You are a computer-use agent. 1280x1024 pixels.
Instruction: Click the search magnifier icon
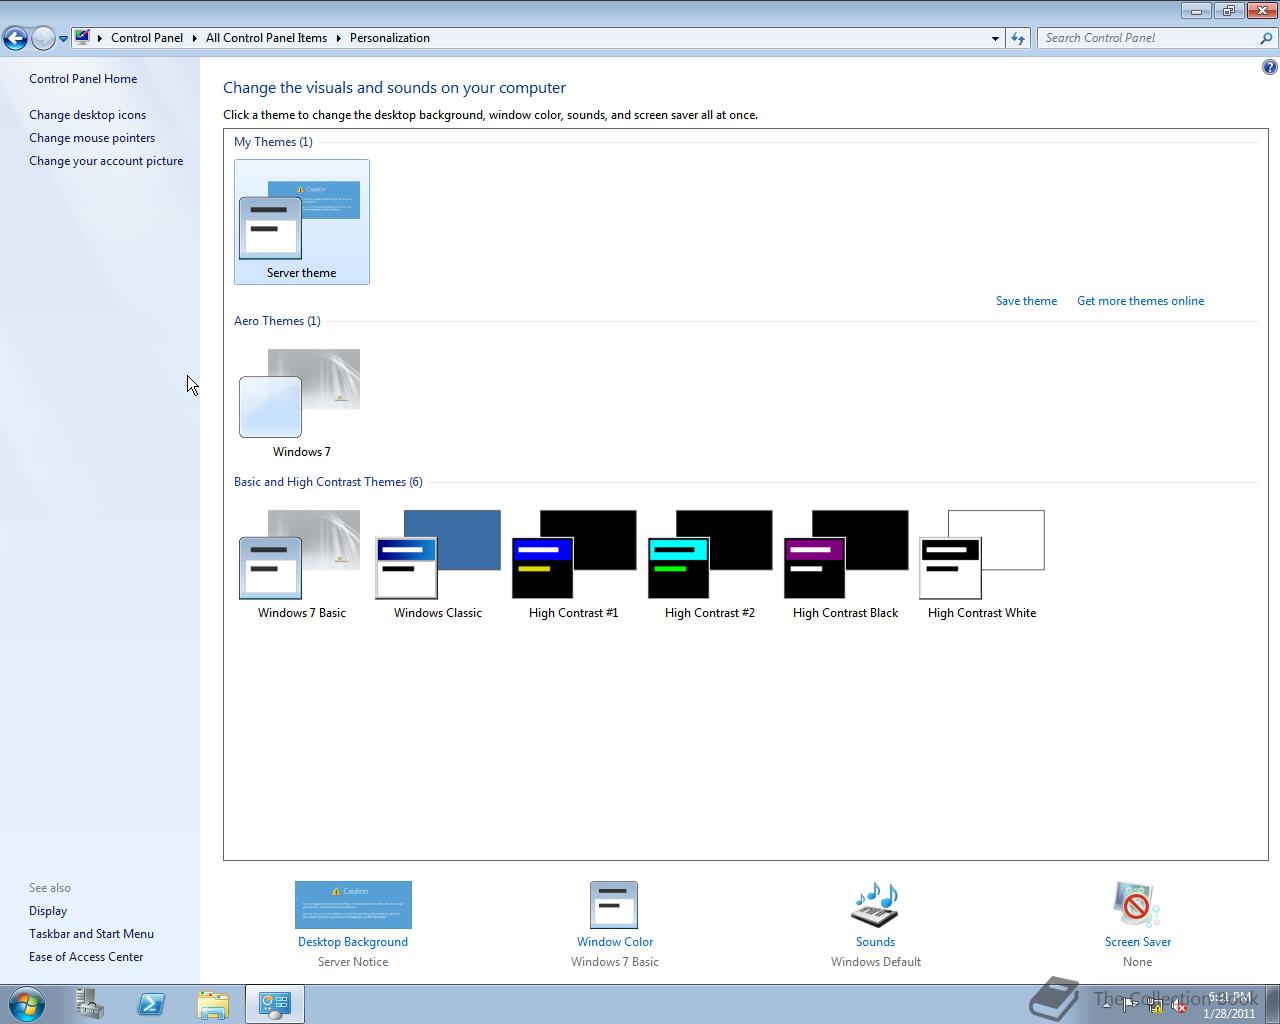pos(1267,38)
